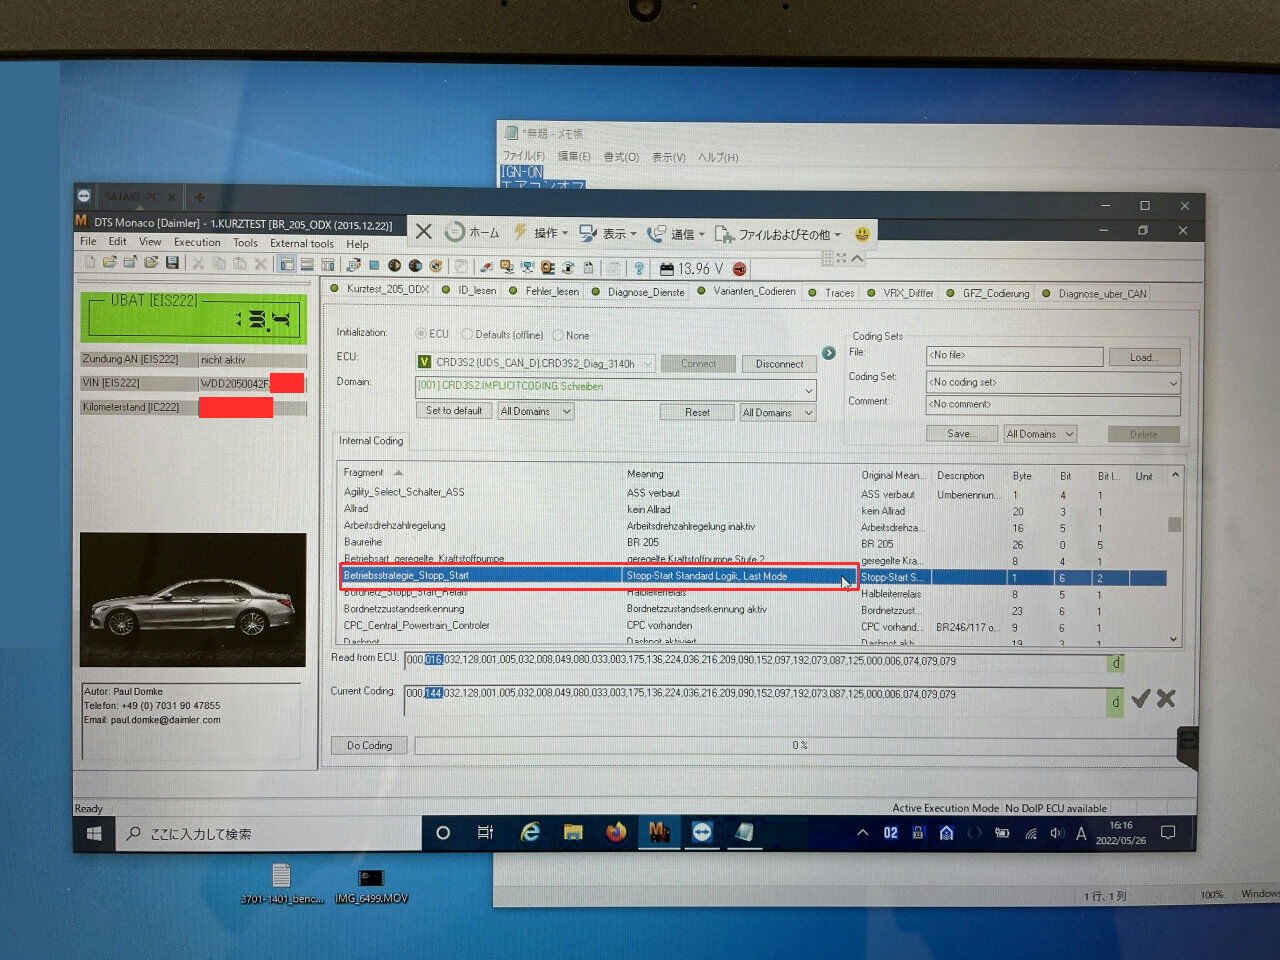This screenshot has height=960, width=1280.
Task: Click the Disconnect button
Action: (x=779, y=364)
